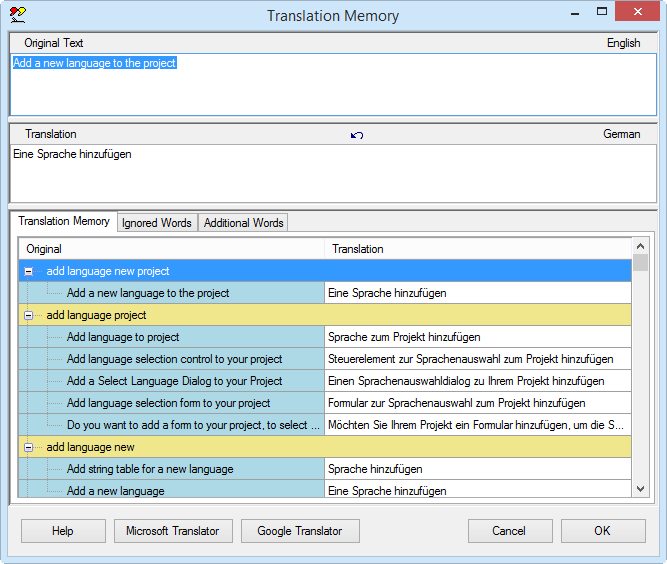667x564 pixels.
Task: Use the Google Translator button
Action: pos(299,531)
